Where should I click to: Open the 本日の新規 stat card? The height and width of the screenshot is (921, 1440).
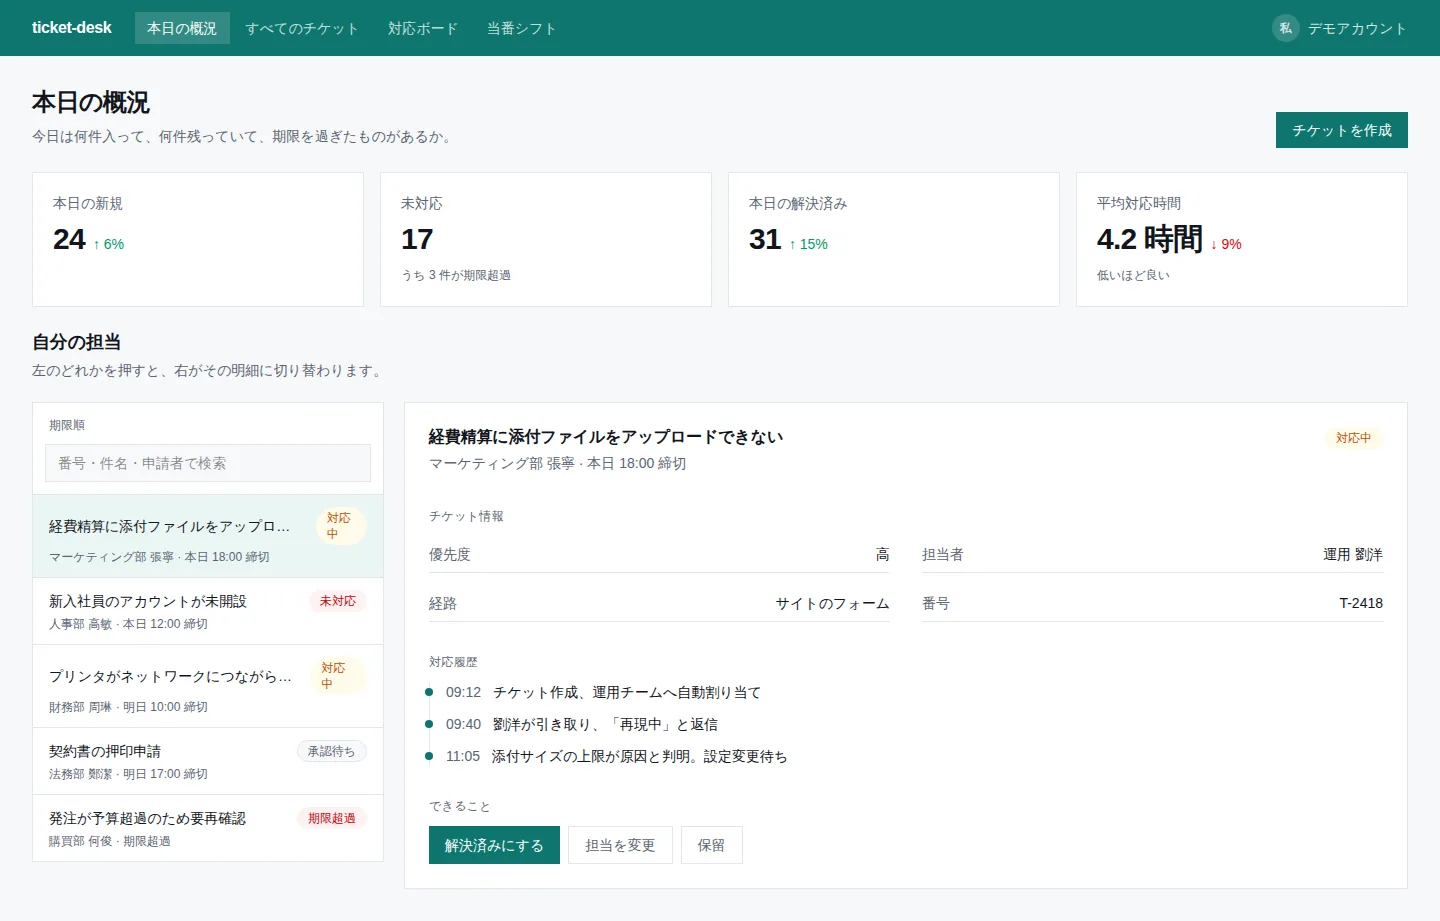(x=198, y=239)
